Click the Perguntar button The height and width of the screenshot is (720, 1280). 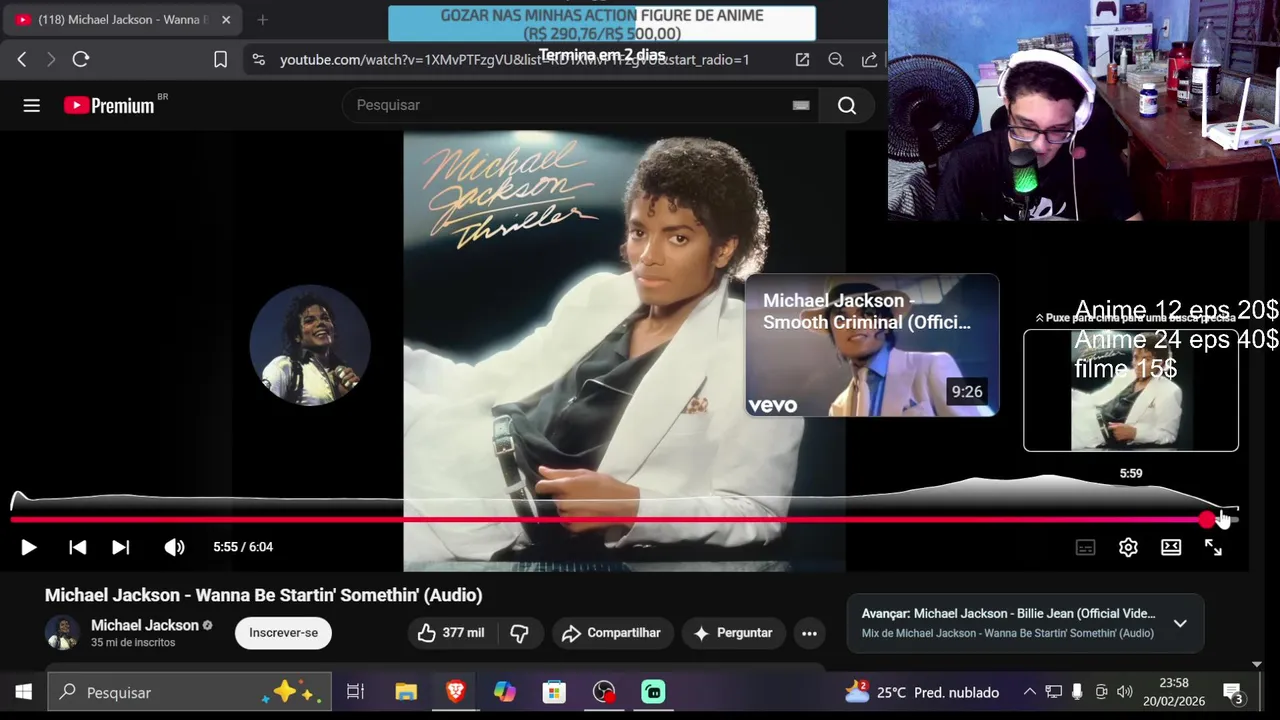click(x=734, y=633)
